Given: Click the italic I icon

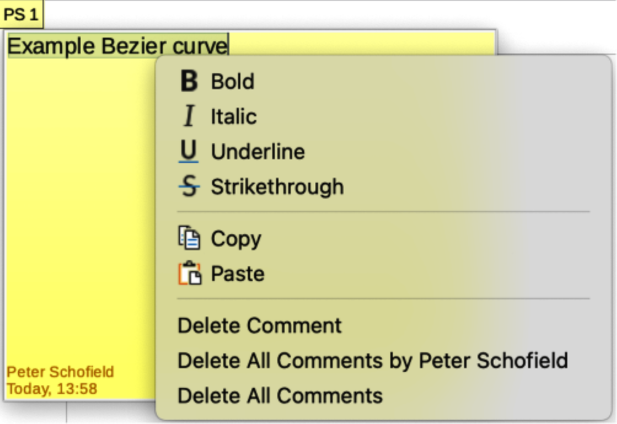Looking at the screenshot, I should pos(189,117).
